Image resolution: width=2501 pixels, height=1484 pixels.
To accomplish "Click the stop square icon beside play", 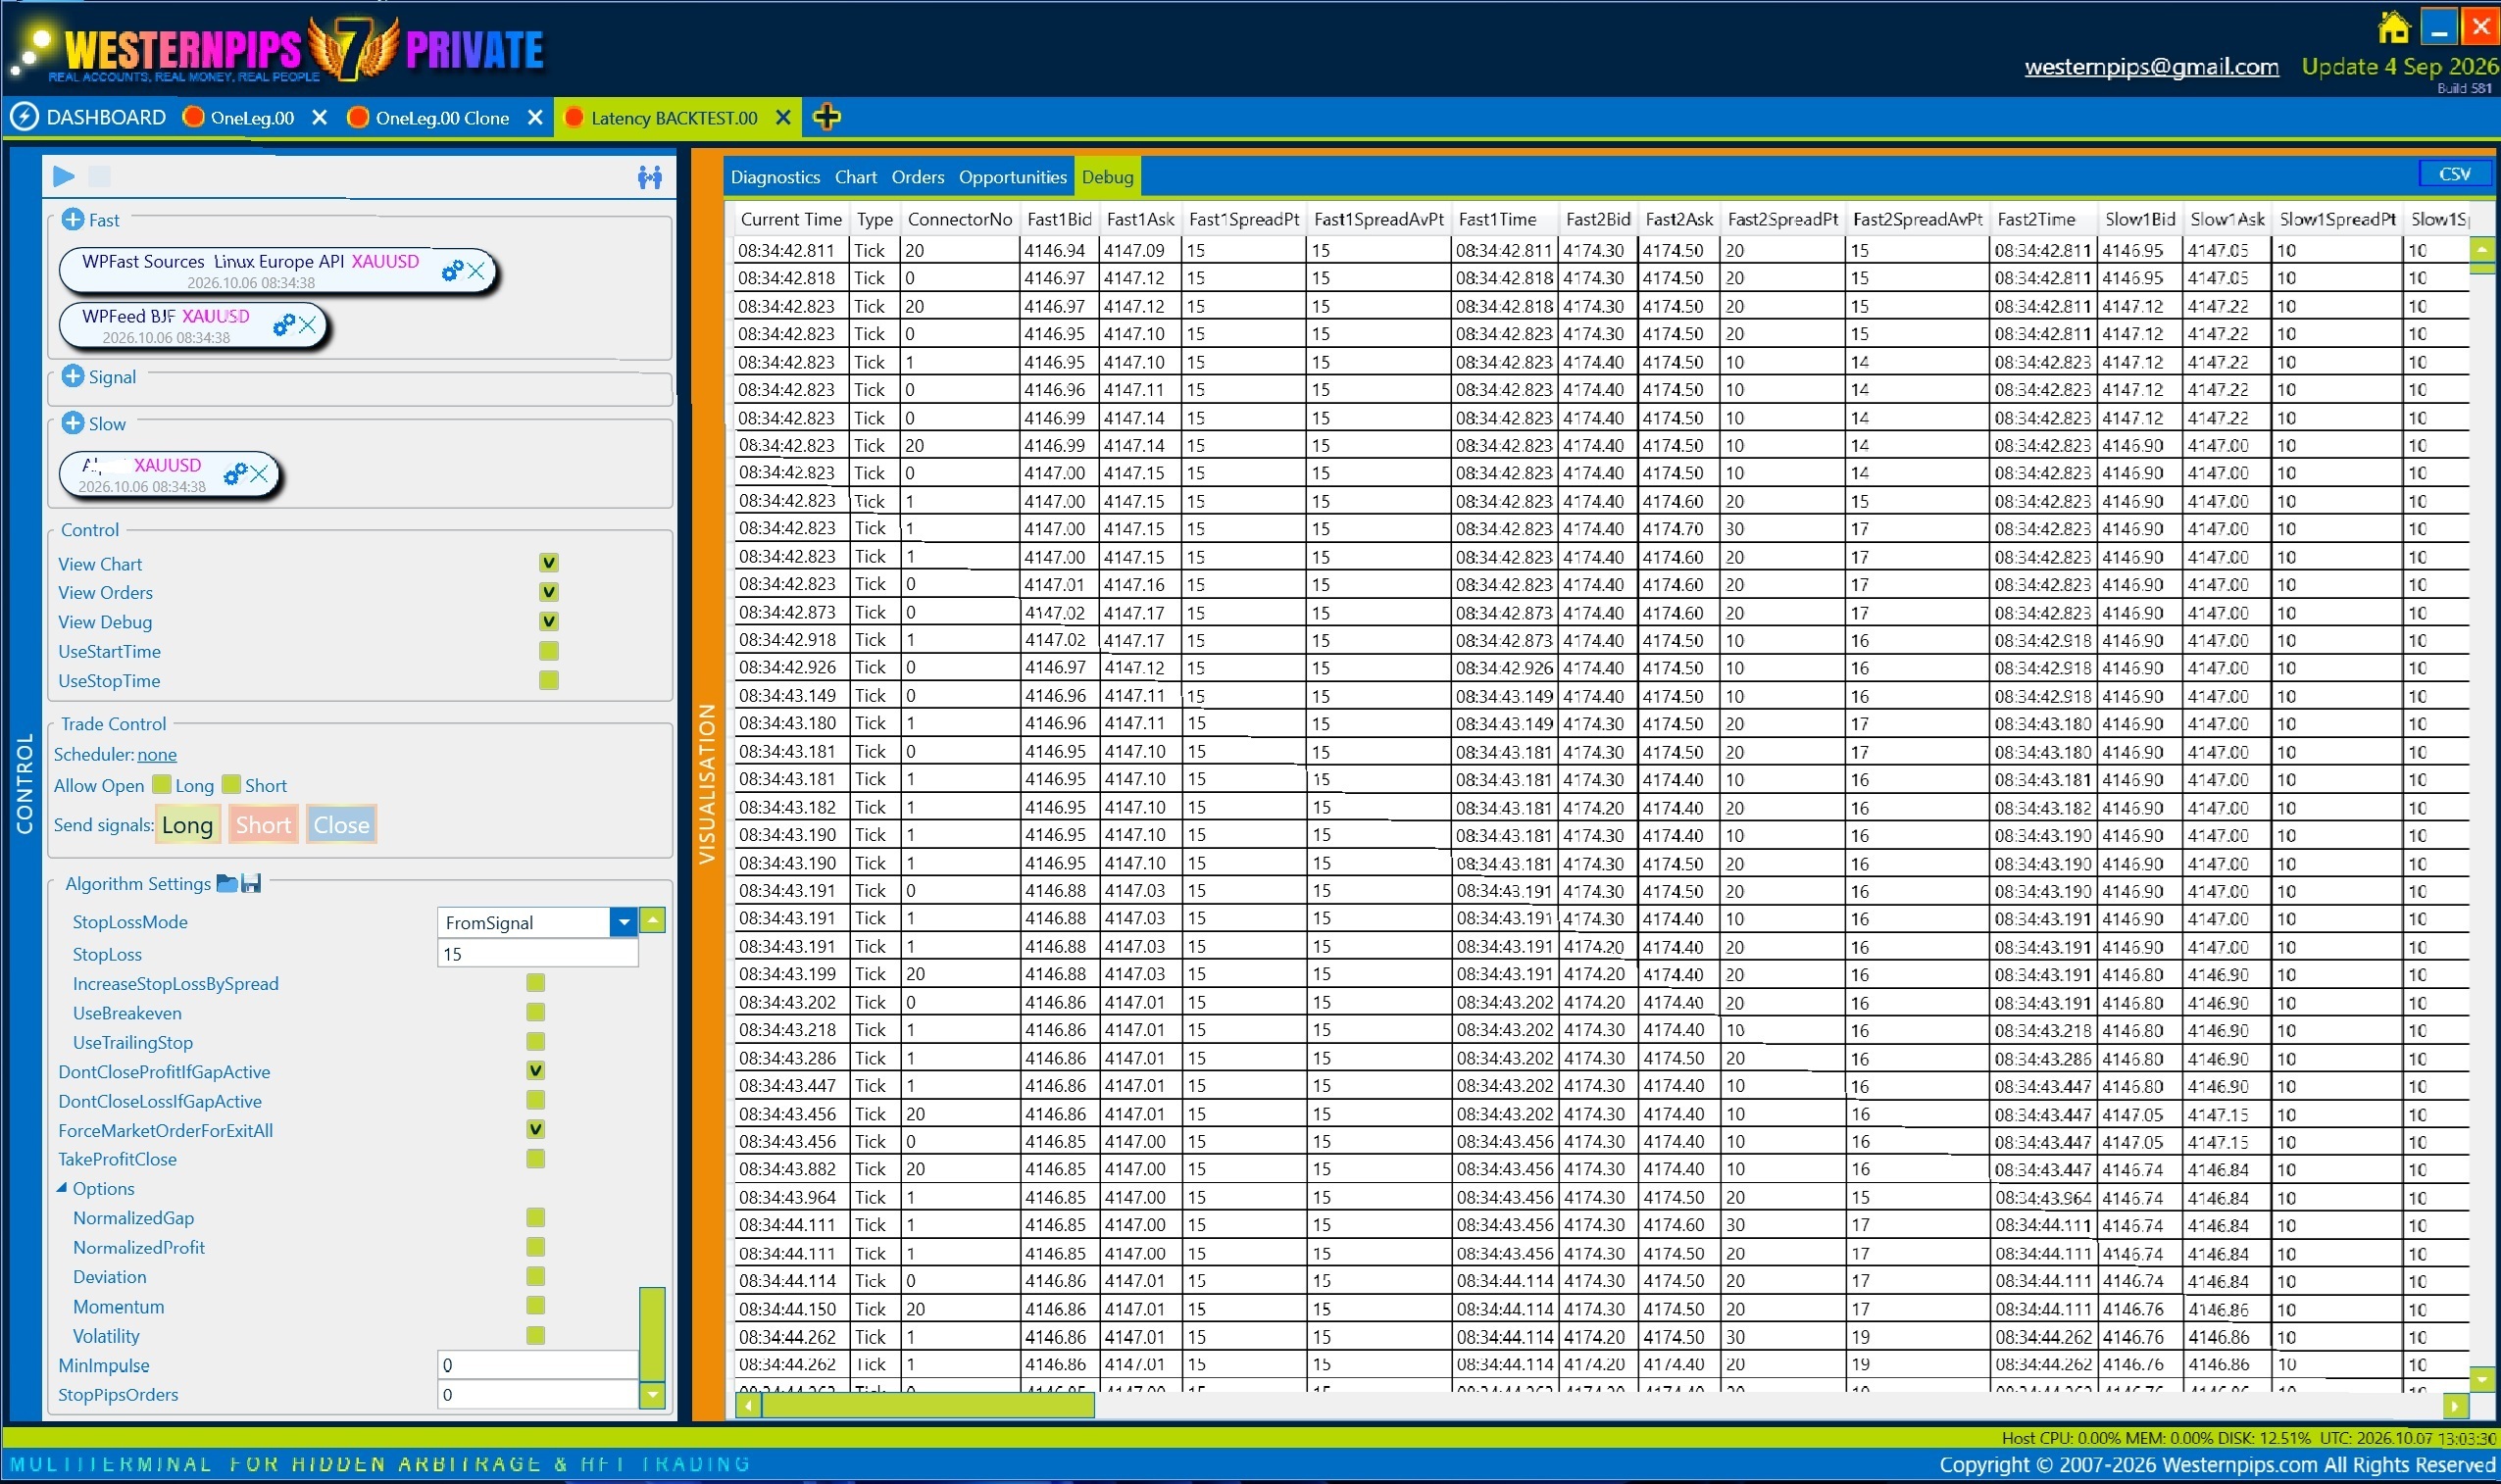I will click(99, 176).
